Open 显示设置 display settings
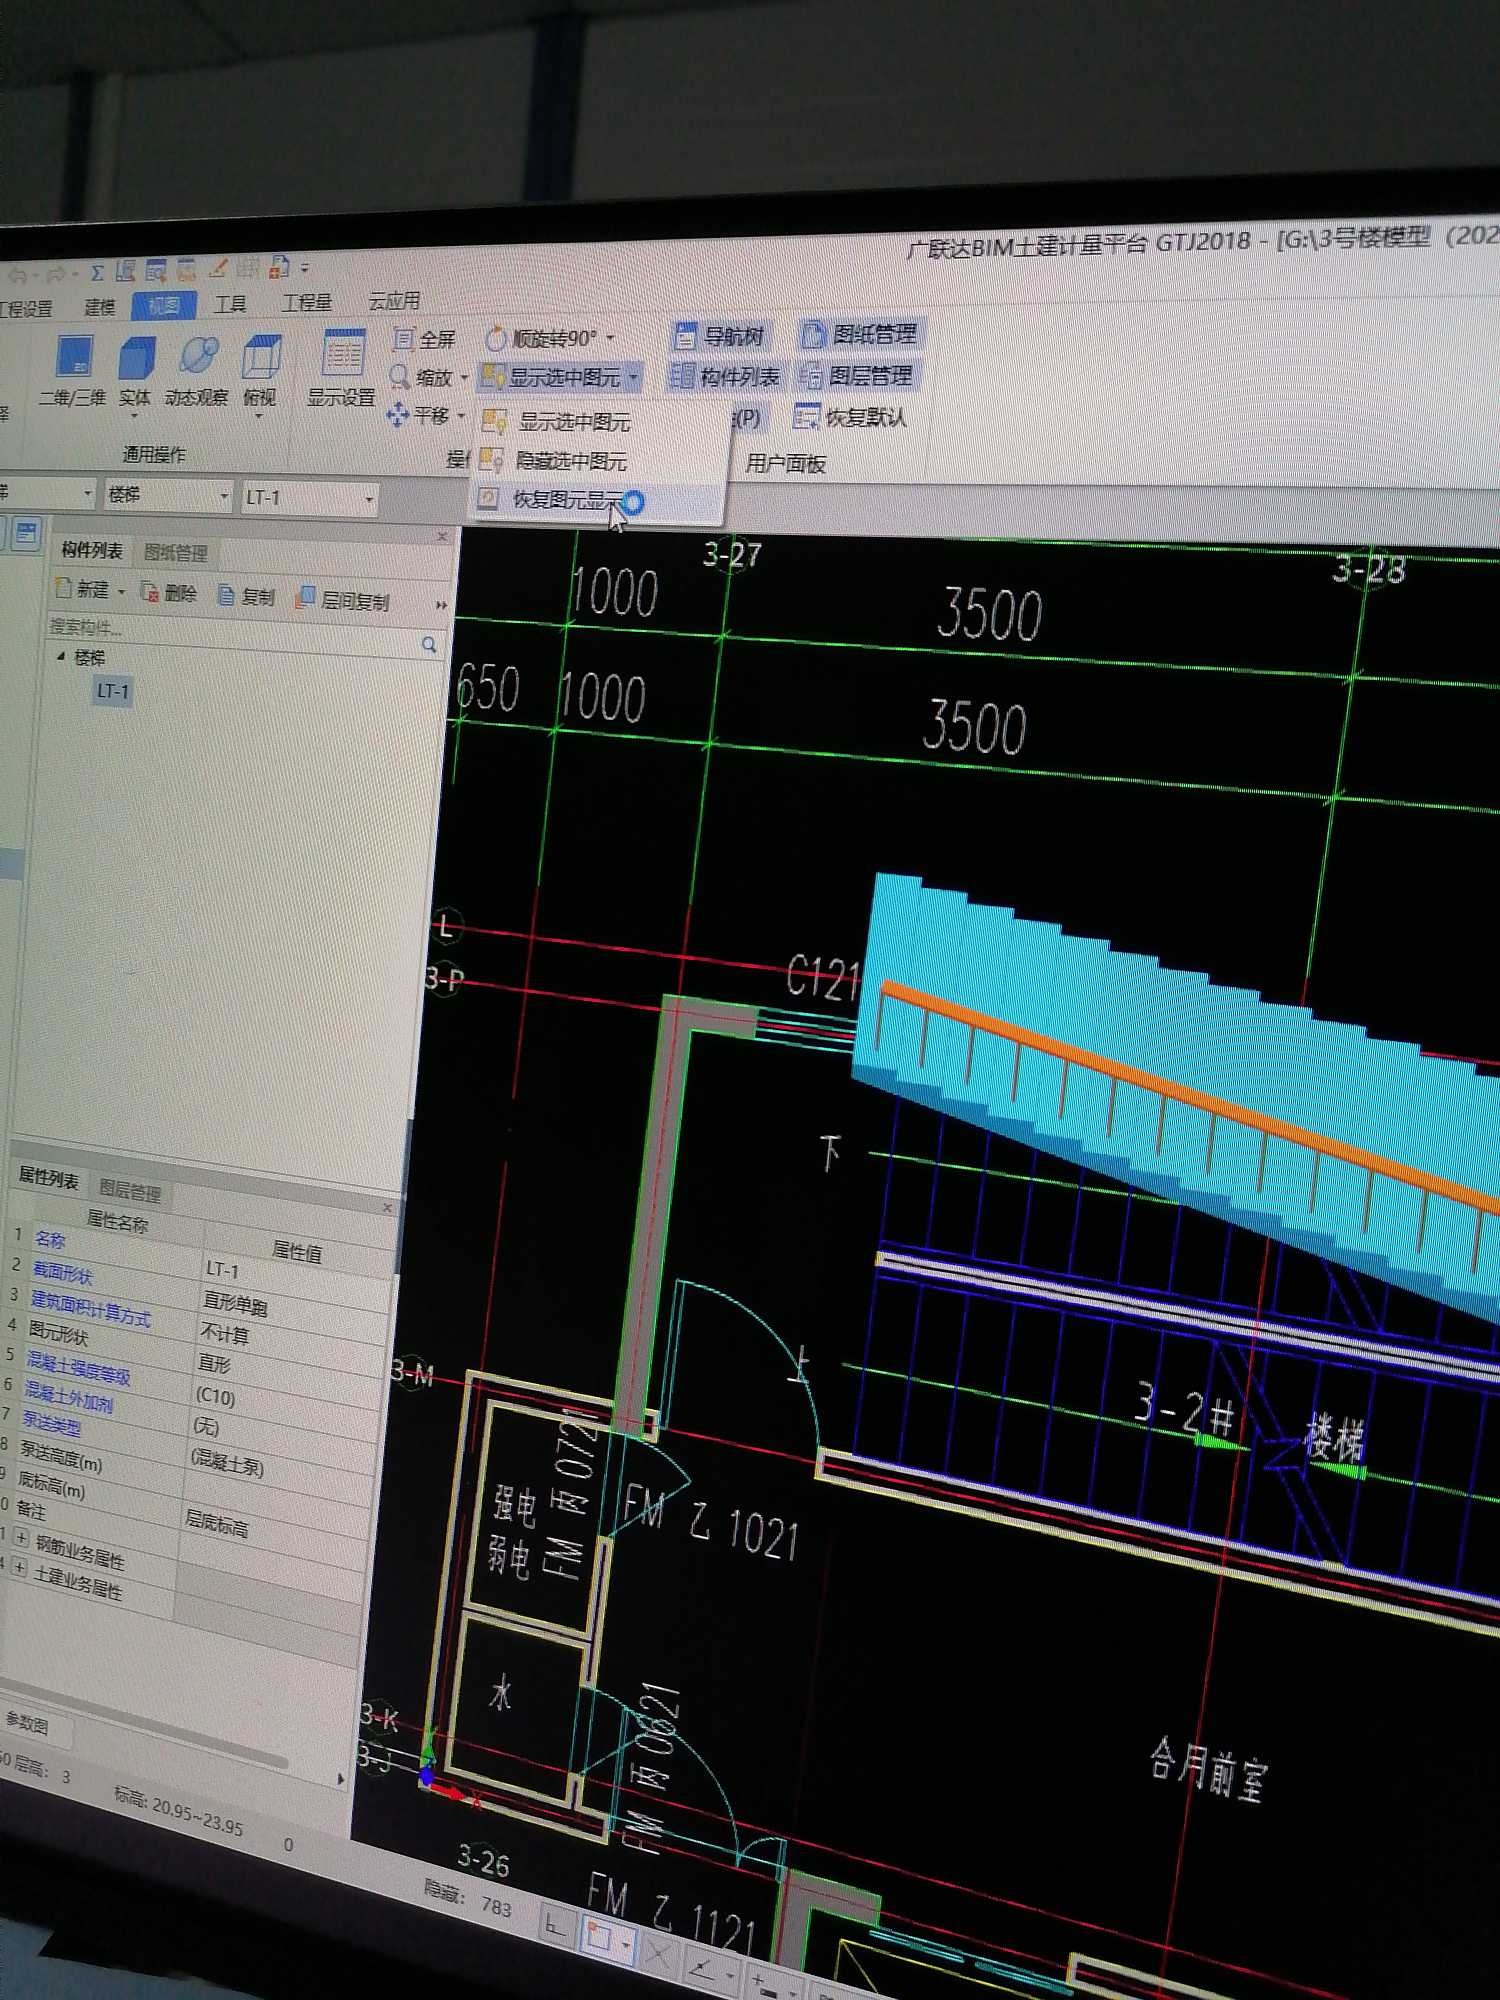Image resolution: width=1500 pixels, height=2000 pixels. click(341, 369)
